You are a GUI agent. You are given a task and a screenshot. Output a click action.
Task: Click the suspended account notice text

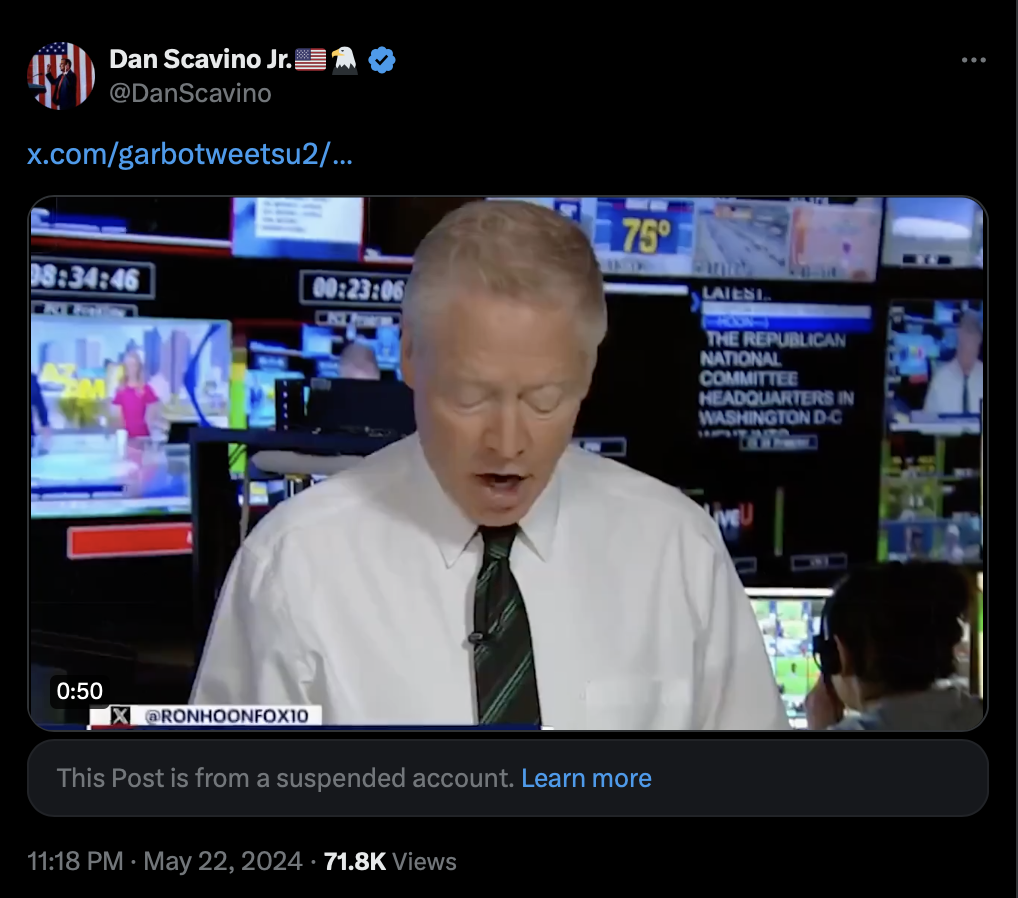pyautogui.click(x=285, y=778)
